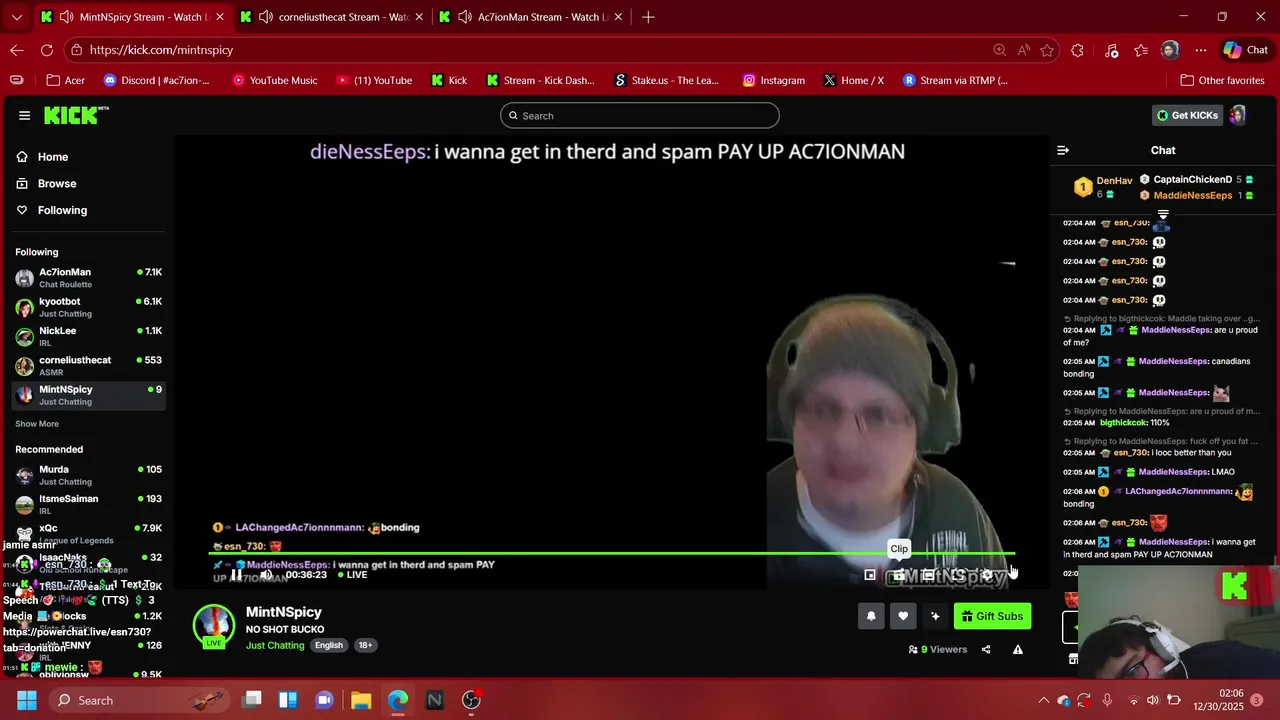Open favorites list icon in toolbar
The width and height of the screenshot is (1280, 720).
(1141, 50)
